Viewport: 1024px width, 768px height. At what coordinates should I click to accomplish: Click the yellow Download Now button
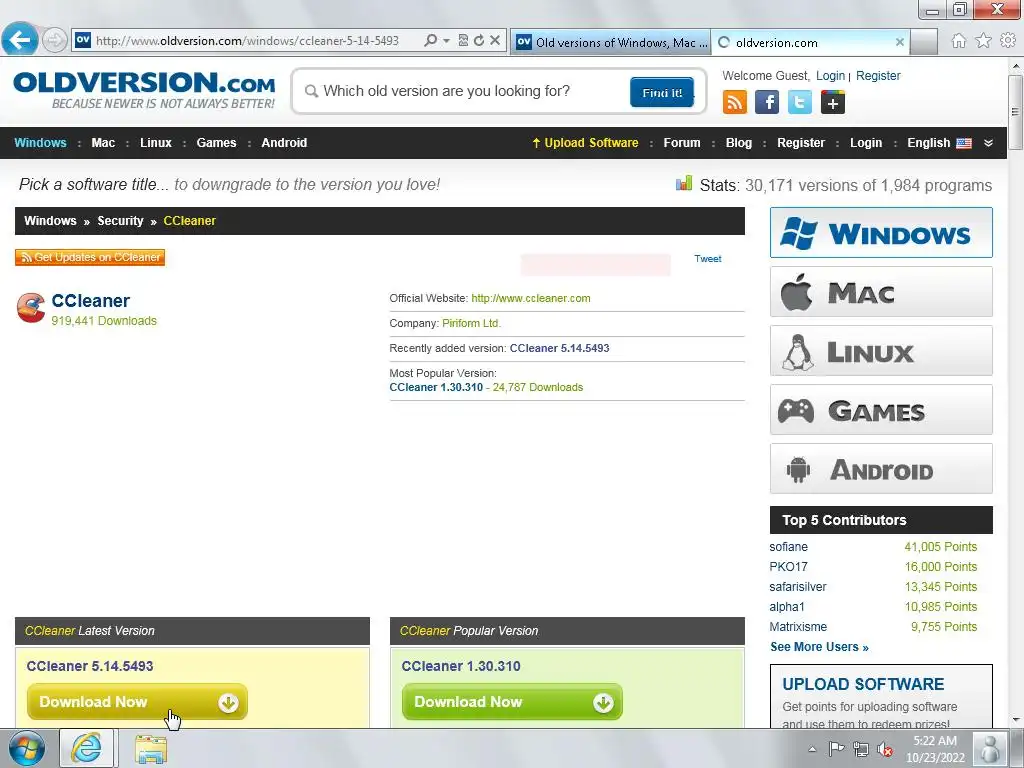(137, 702)
